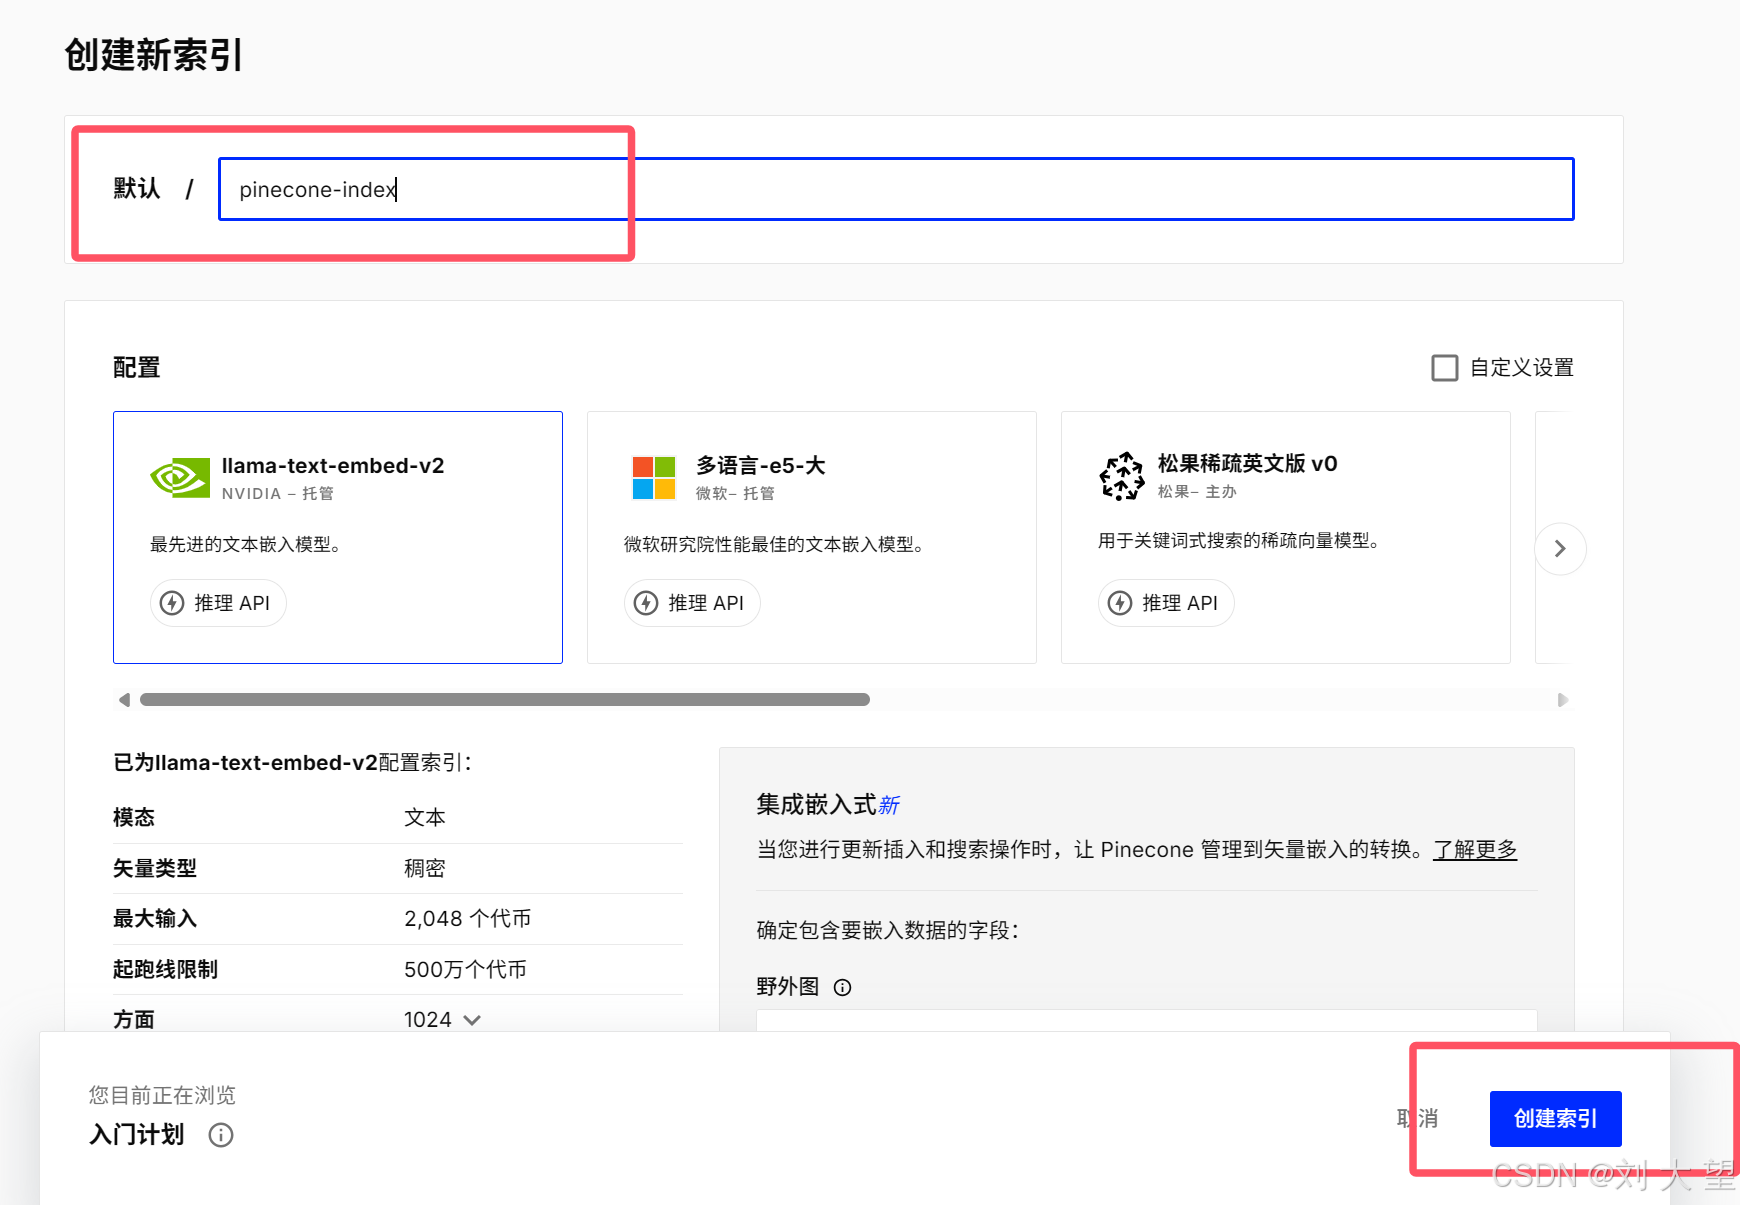Click lightning icon in llama-text-embed-v2 推理 API chip
The width and height of the screenshot is (1740, 1205).
pos(172,603)
